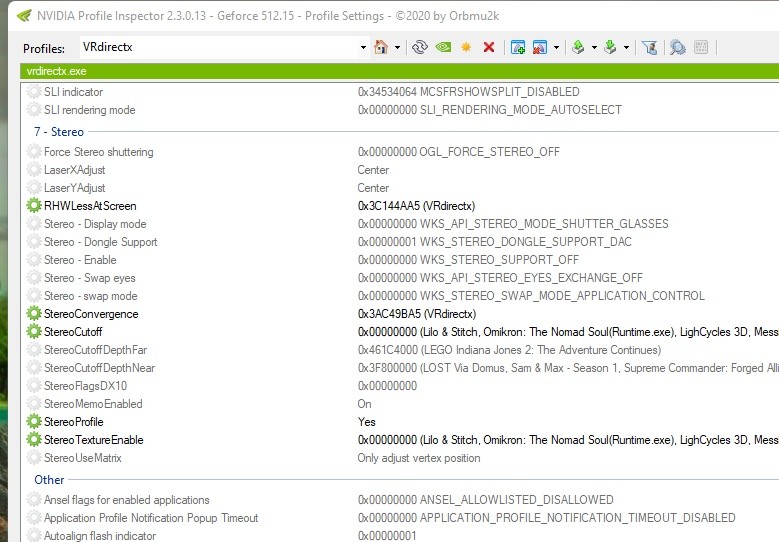Viewport: 779px width, 542px height.
Task: Open the export options dropdown arrow
Action: 594,48
